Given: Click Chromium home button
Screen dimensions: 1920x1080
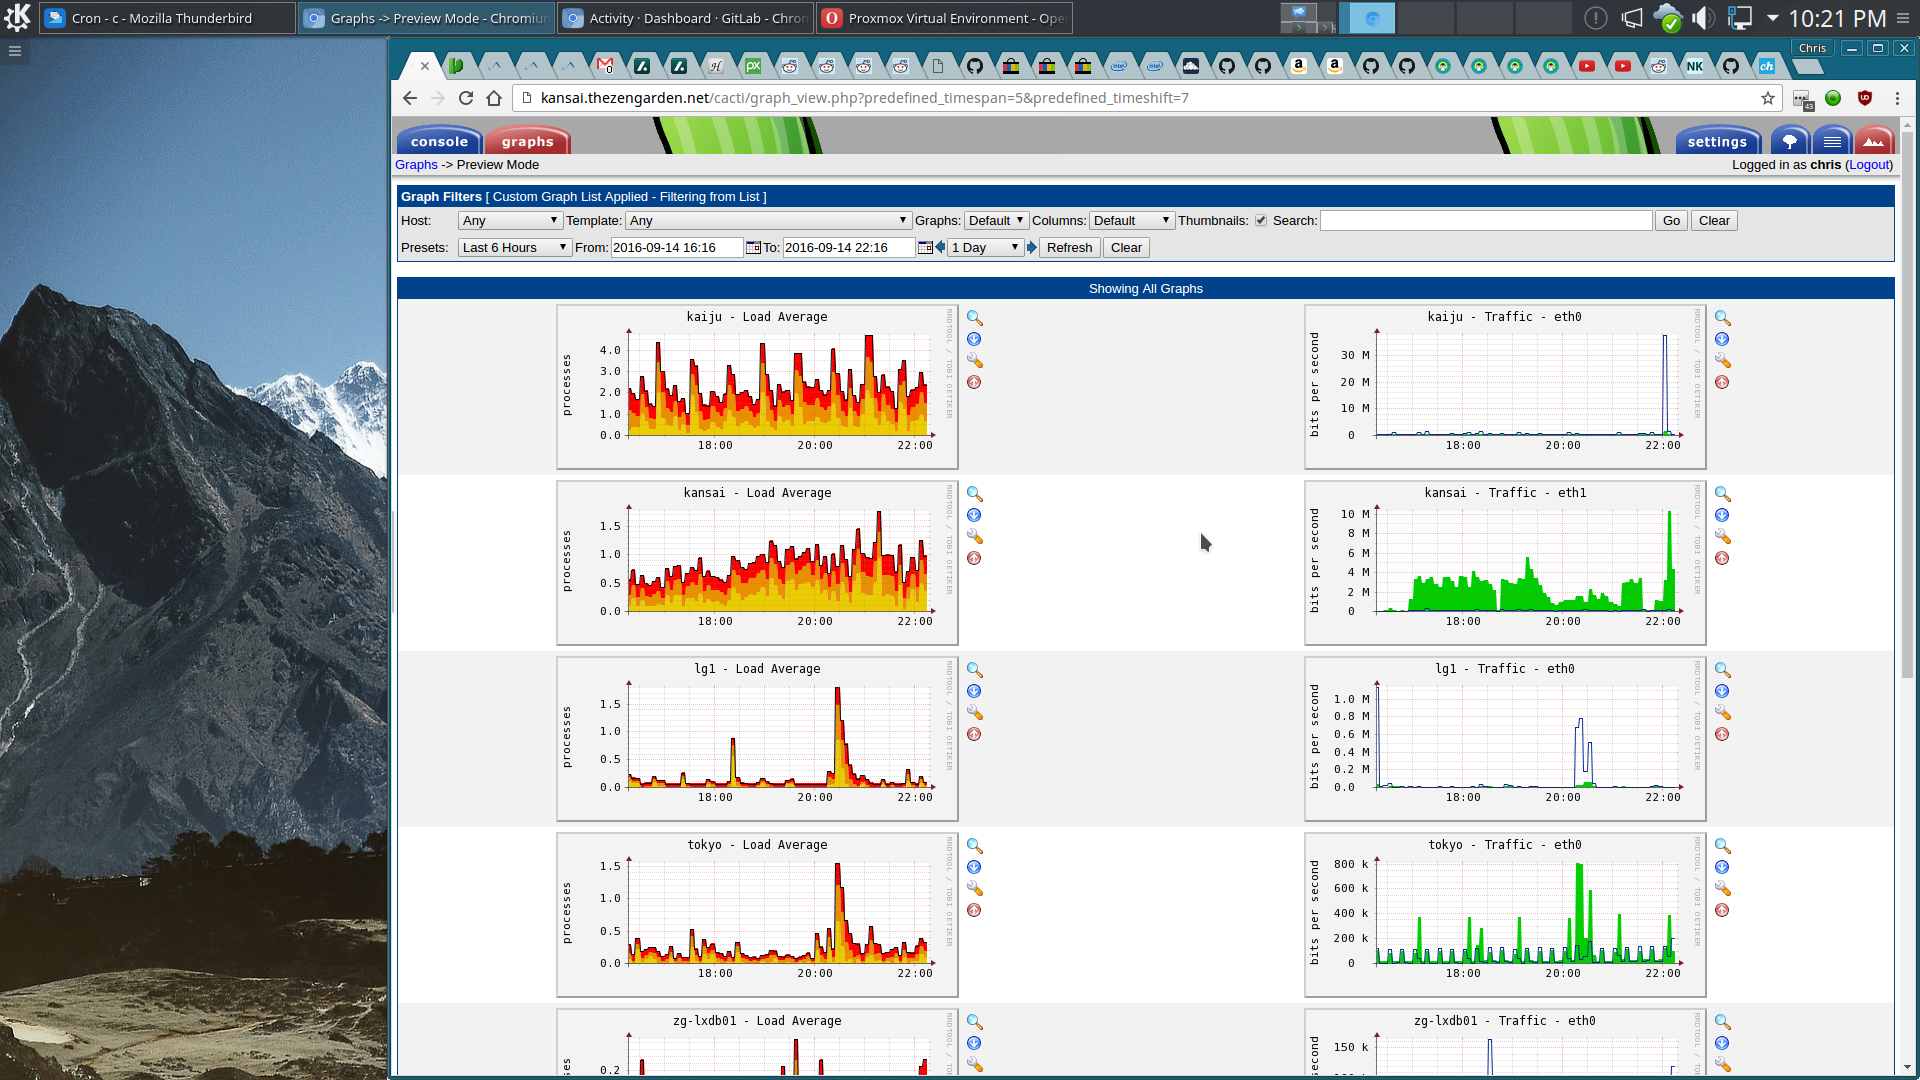Looking at the screenshot, I should point(494,98).
